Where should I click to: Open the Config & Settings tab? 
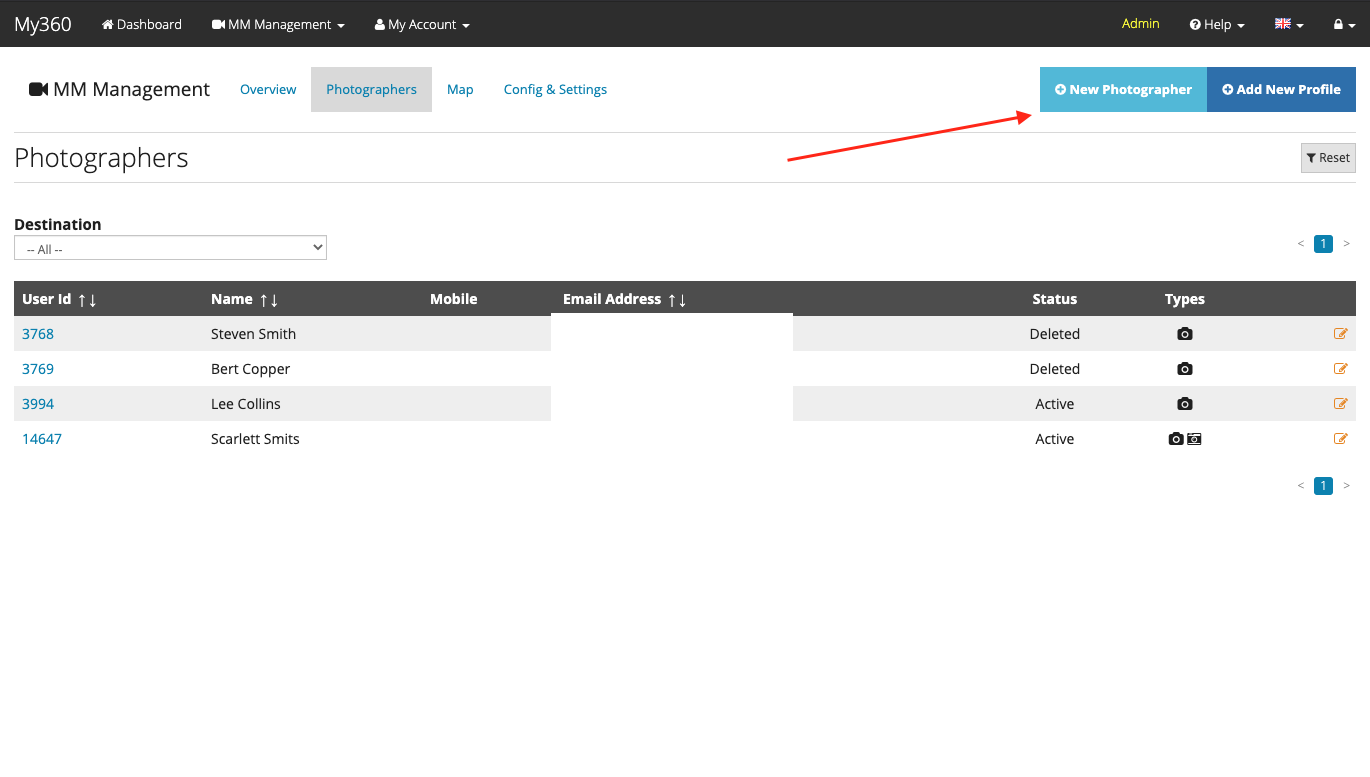coord(555,89)
